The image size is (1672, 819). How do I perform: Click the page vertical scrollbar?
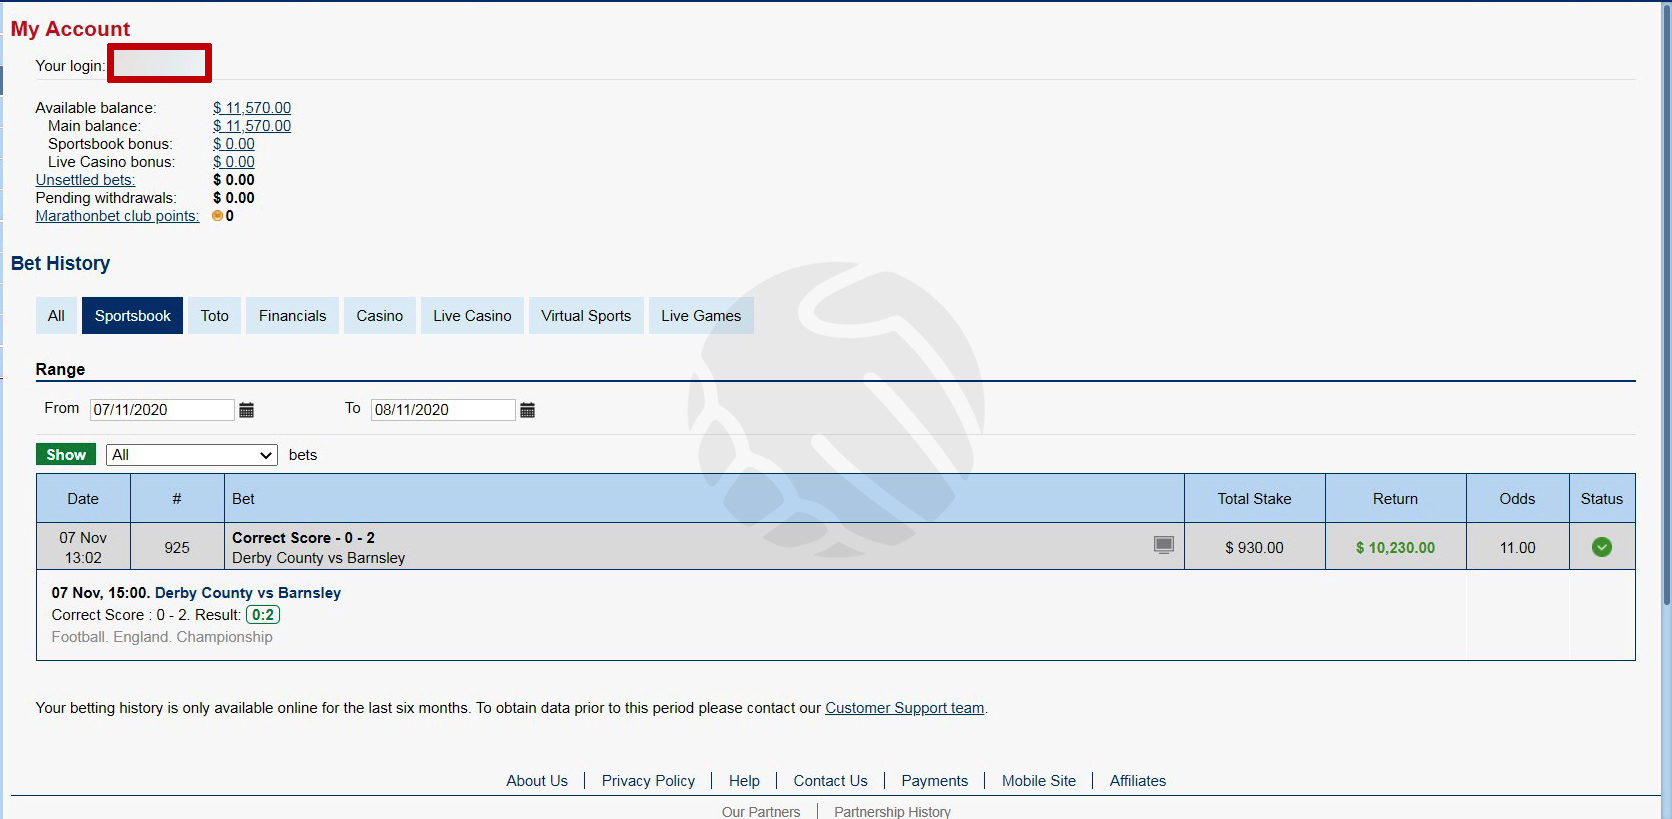coord(1666,303)
